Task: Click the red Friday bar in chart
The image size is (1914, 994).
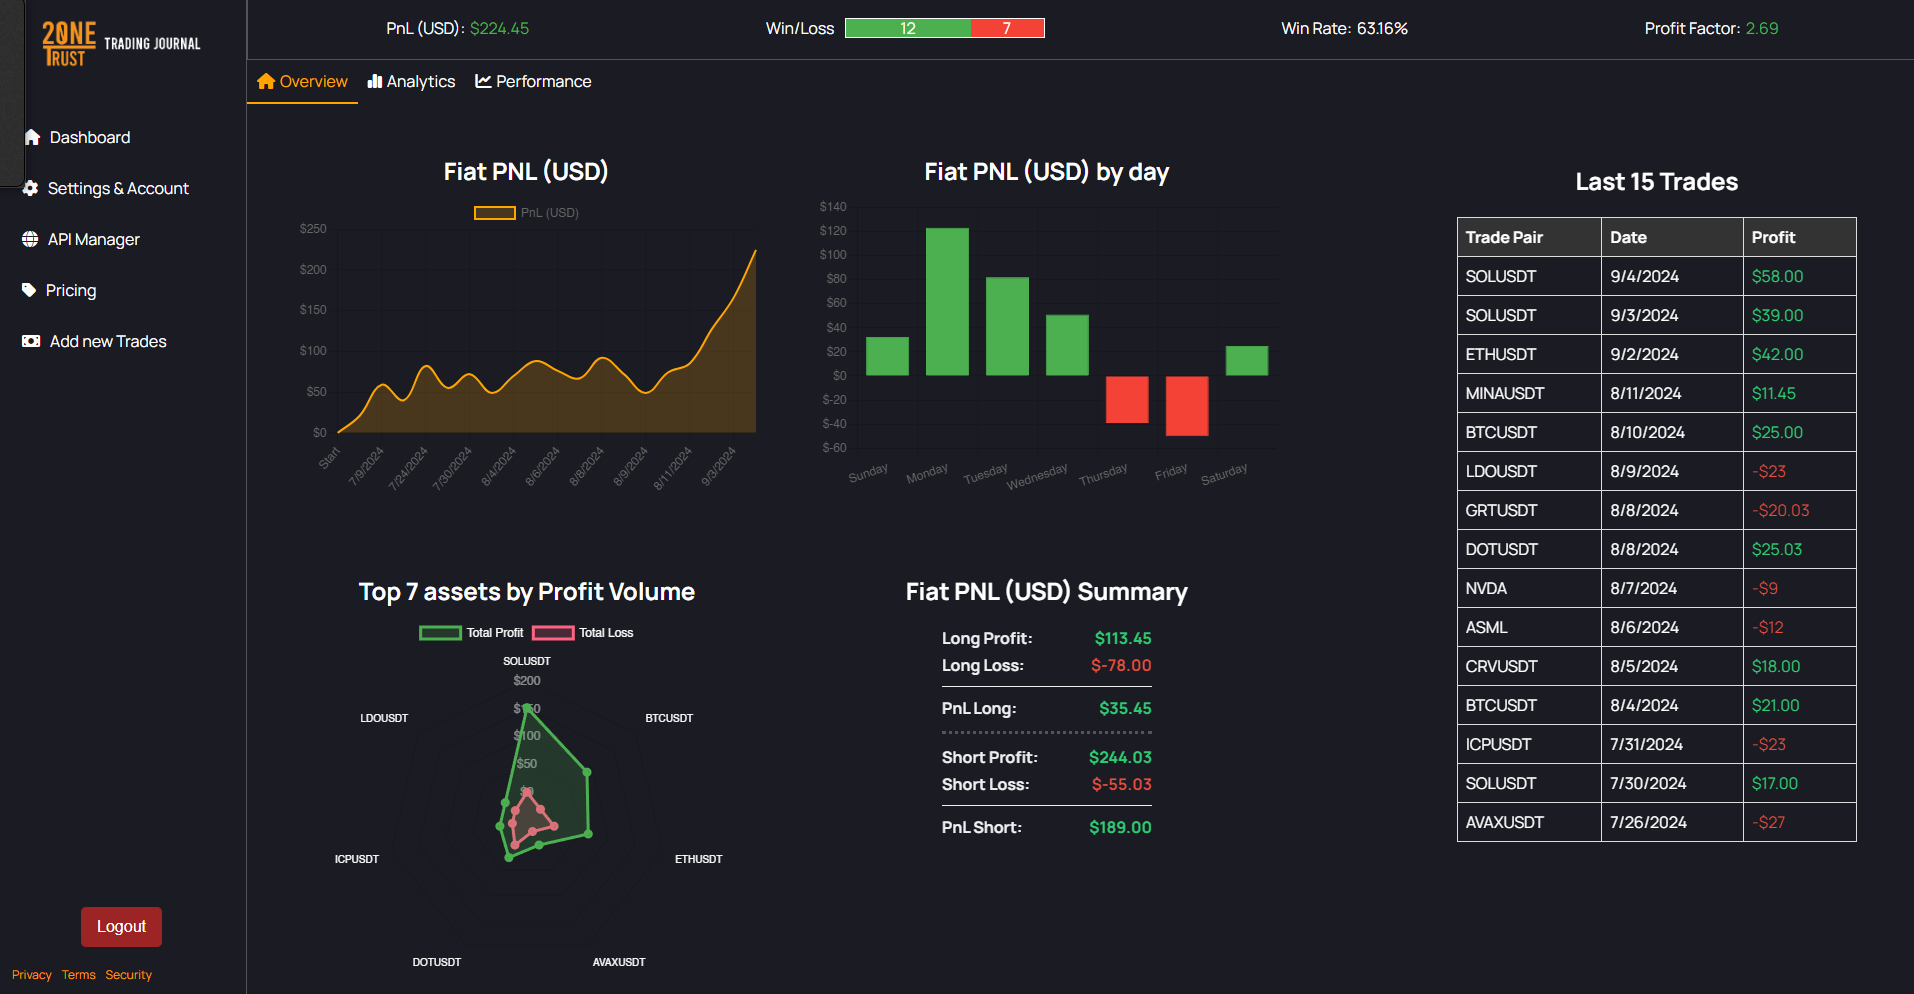Action: [1187, 406]
